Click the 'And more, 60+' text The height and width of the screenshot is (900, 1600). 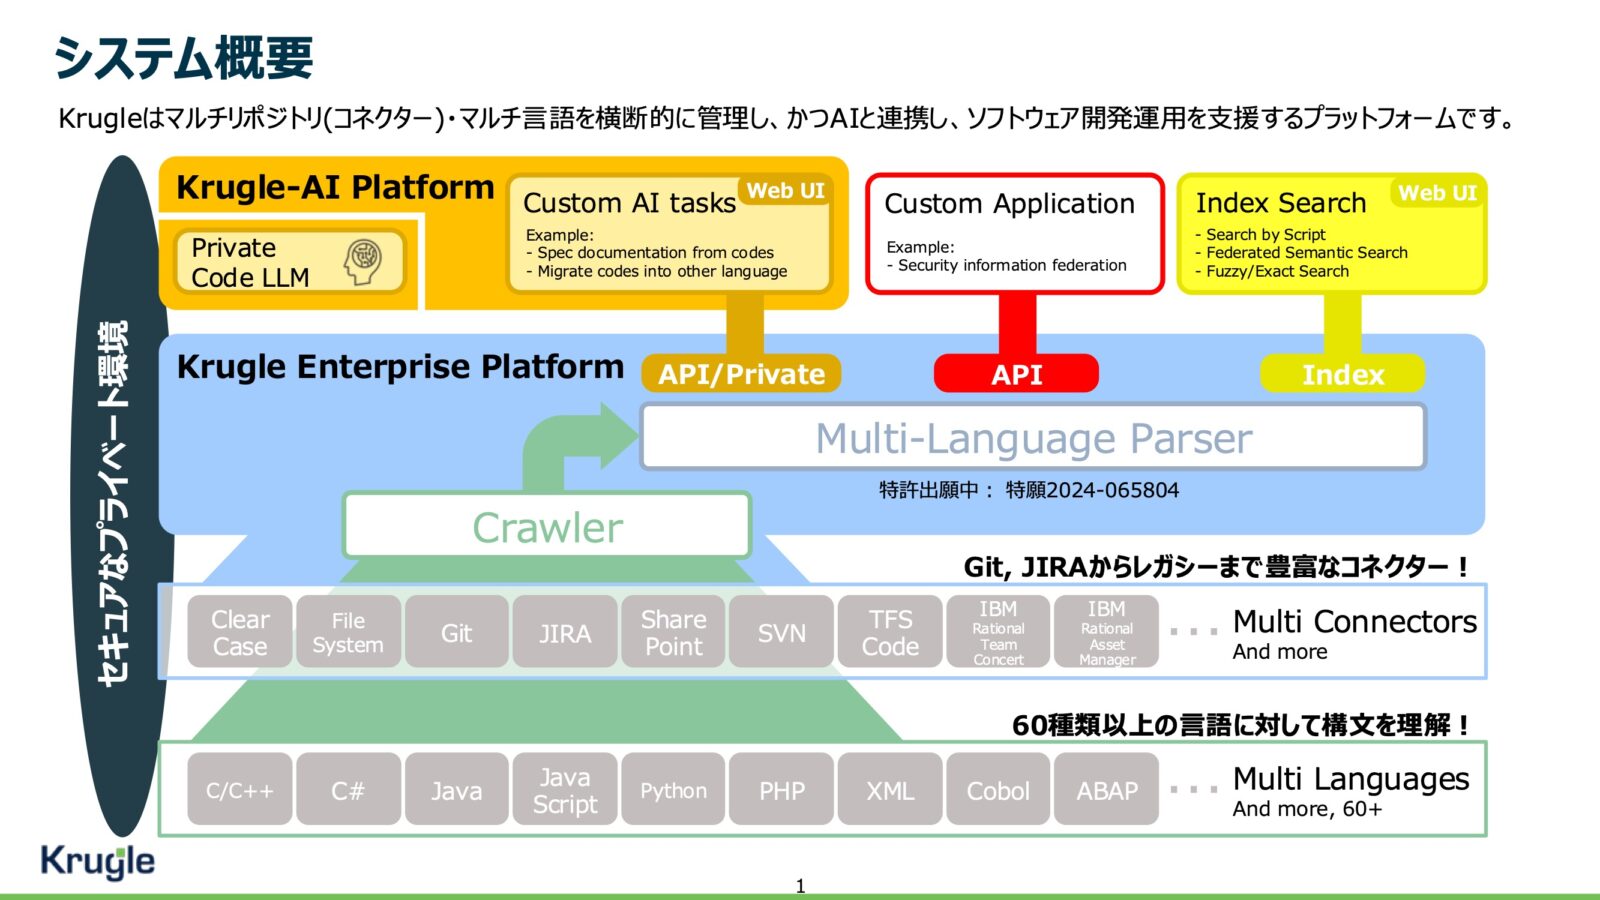click(1307, 809)
